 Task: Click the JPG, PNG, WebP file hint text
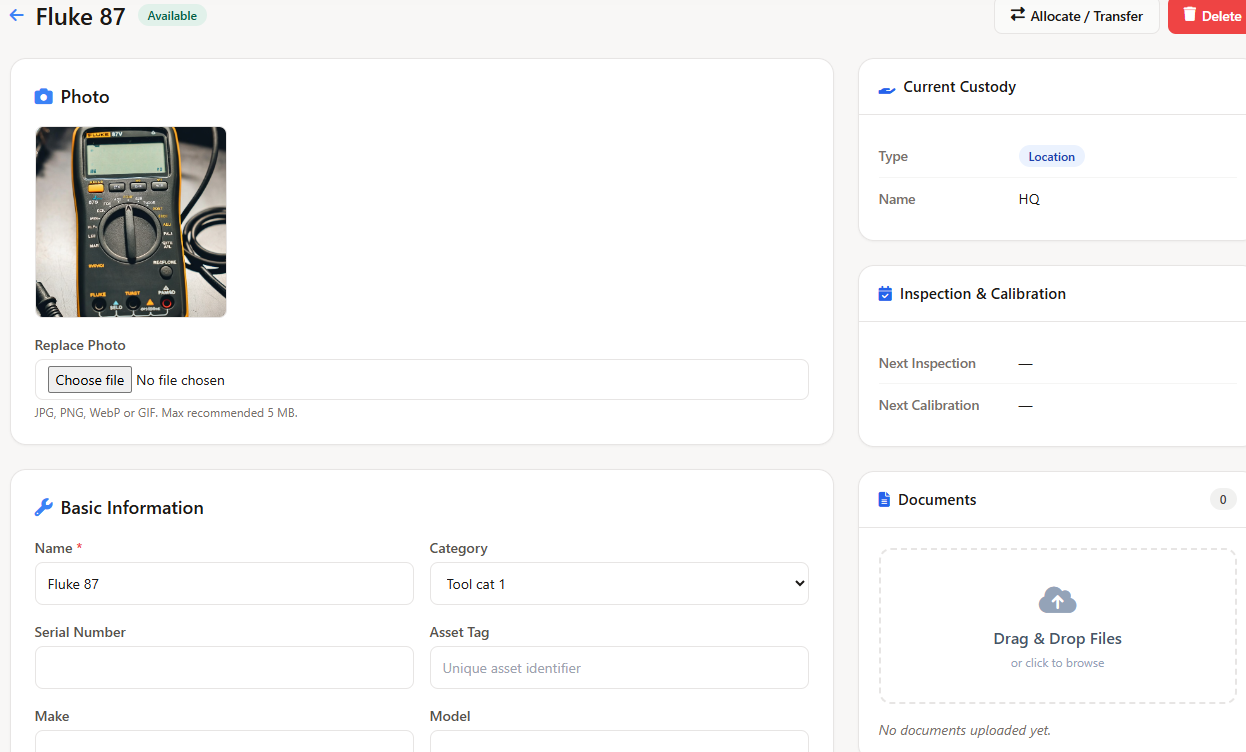(166, 413)
